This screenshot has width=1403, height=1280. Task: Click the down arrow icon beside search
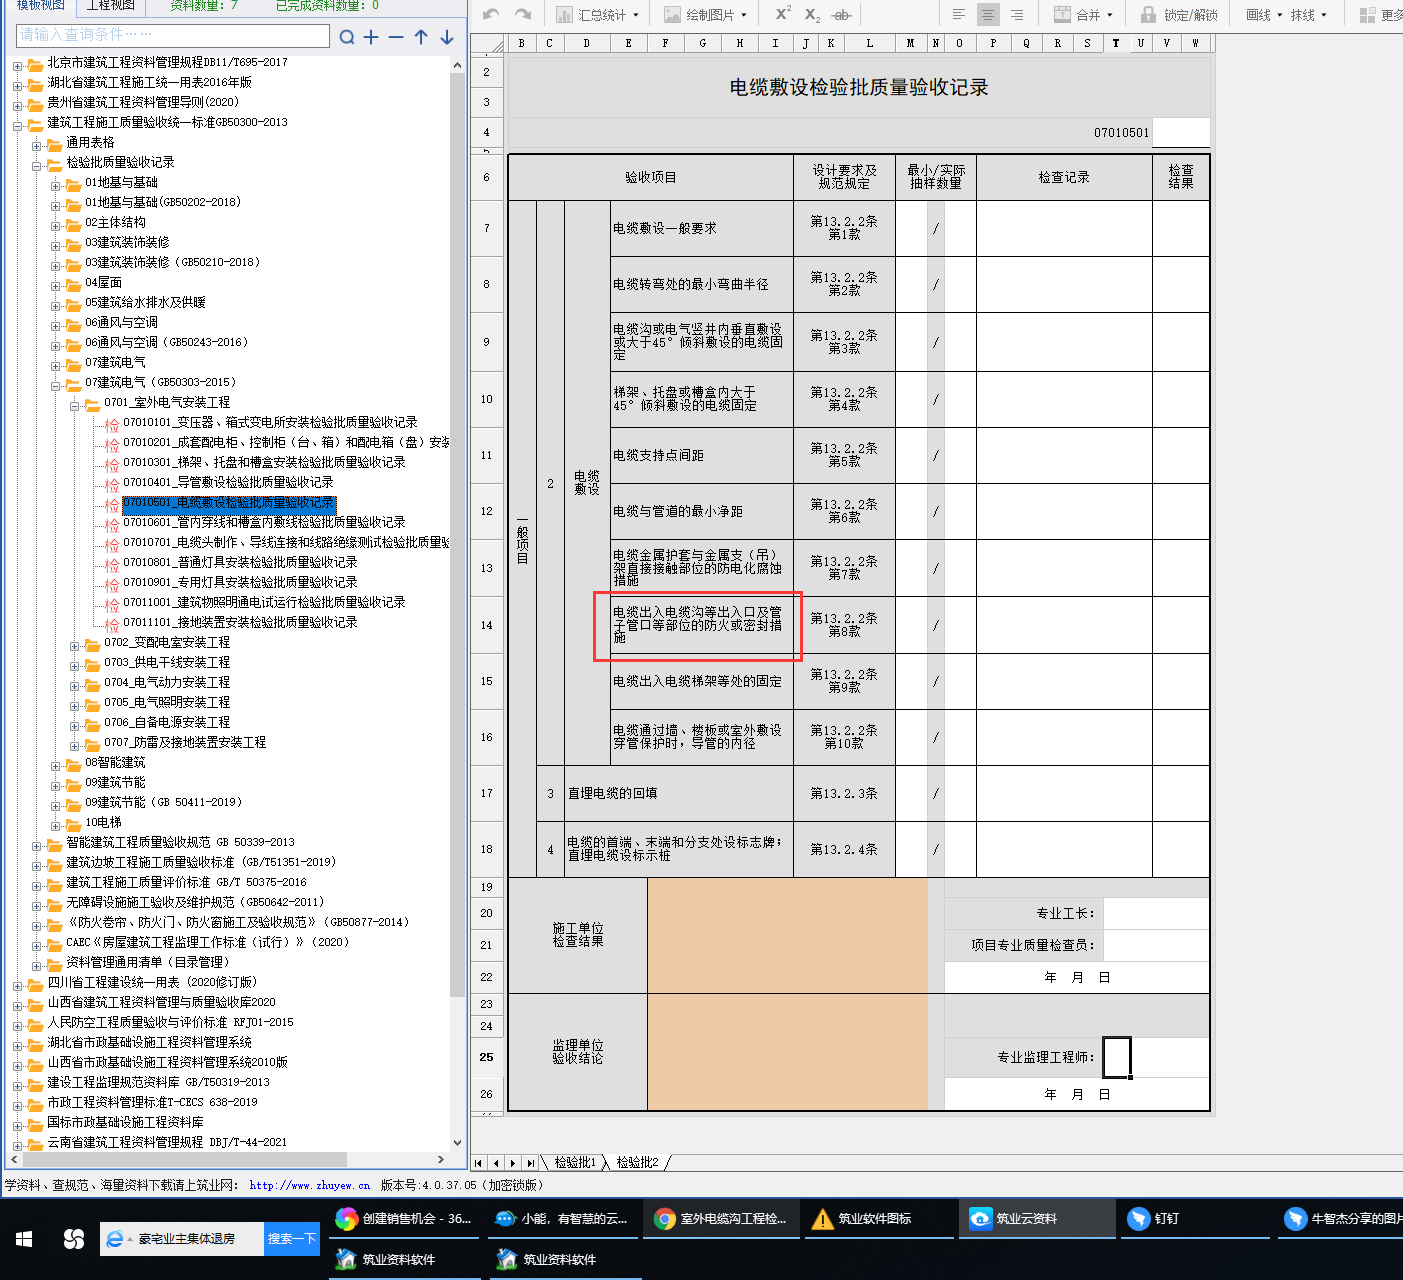447,37
